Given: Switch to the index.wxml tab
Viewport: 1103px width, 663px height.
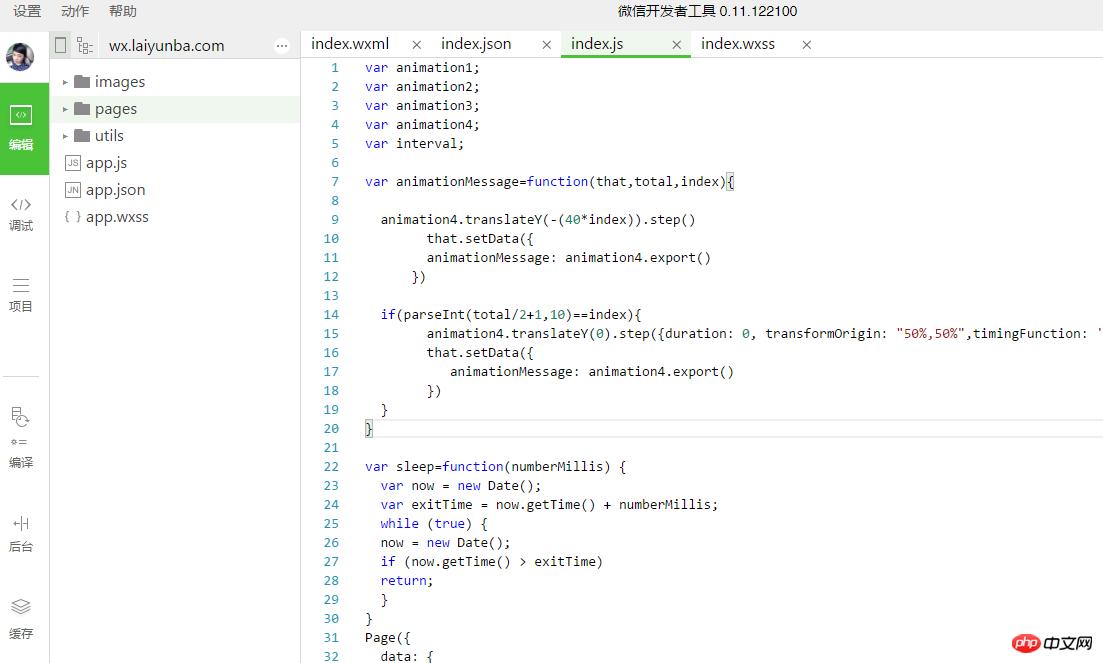Looking at the screenshot, I should click(350, 44).
